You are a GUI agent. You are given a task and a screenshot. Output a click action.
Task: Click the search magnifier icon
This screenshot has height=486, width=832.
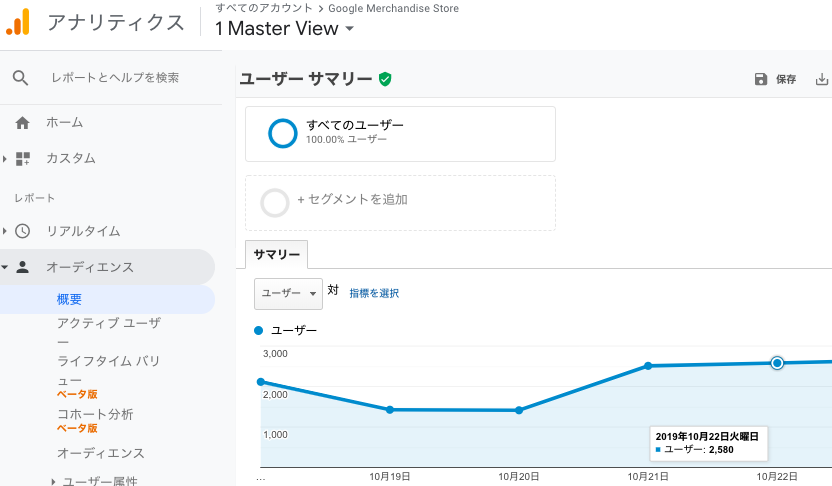tap(21, 78)
